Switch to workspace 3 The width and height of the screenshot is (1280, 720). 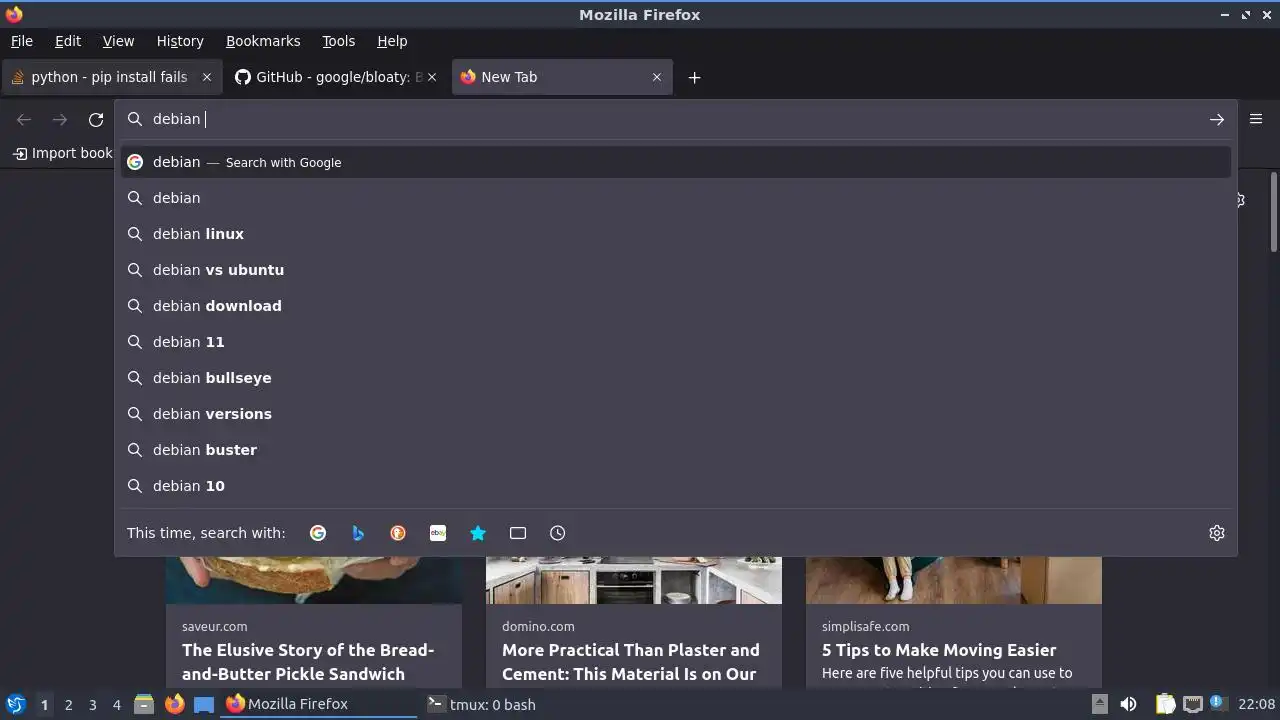click(x=92, y=704)
